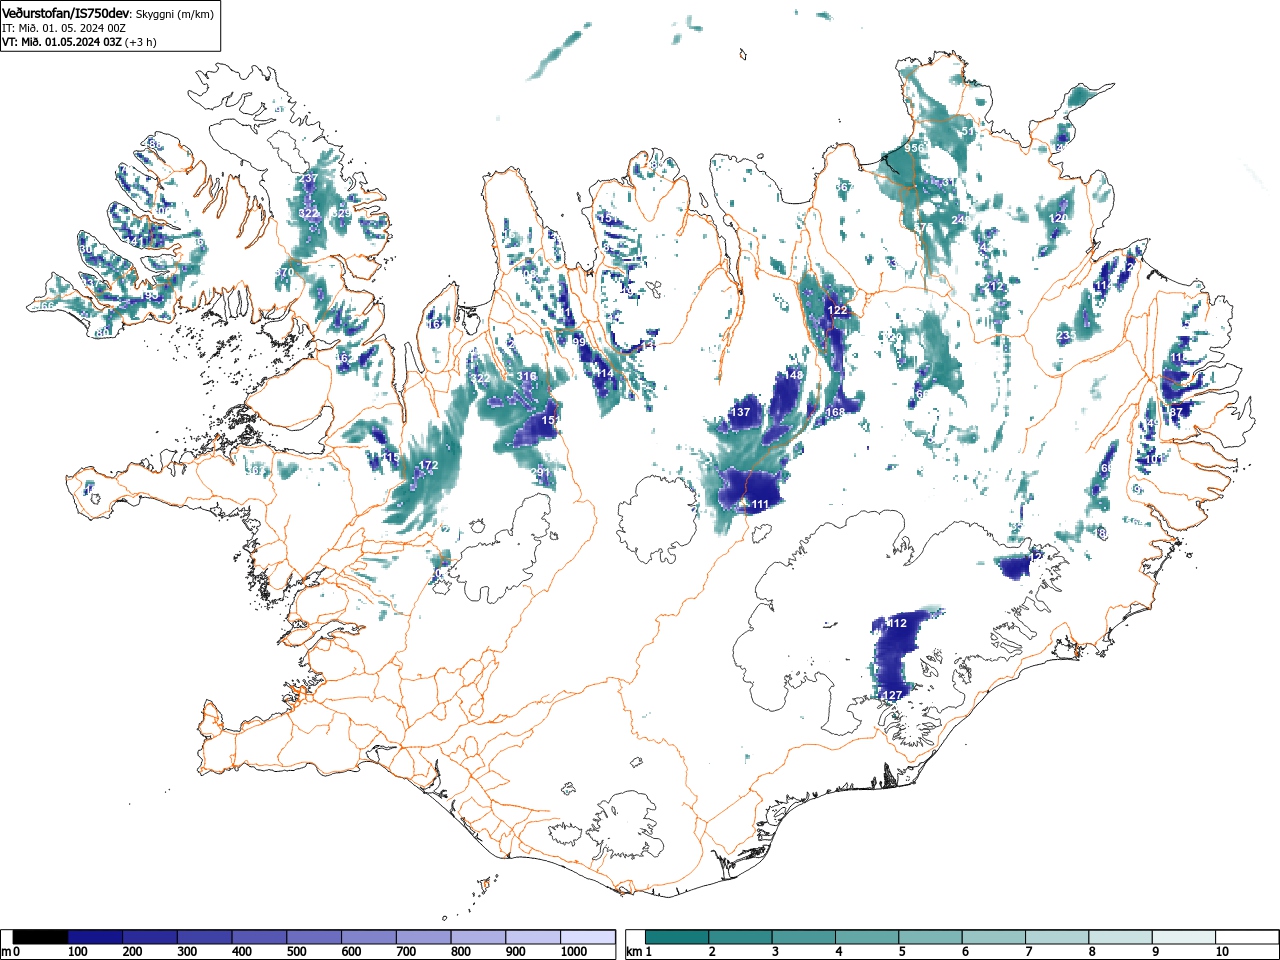The width and height of the screenshot is (1280, 960).
Task: Click the darkest blue swatch labeled 100
Action: [95, 937]
